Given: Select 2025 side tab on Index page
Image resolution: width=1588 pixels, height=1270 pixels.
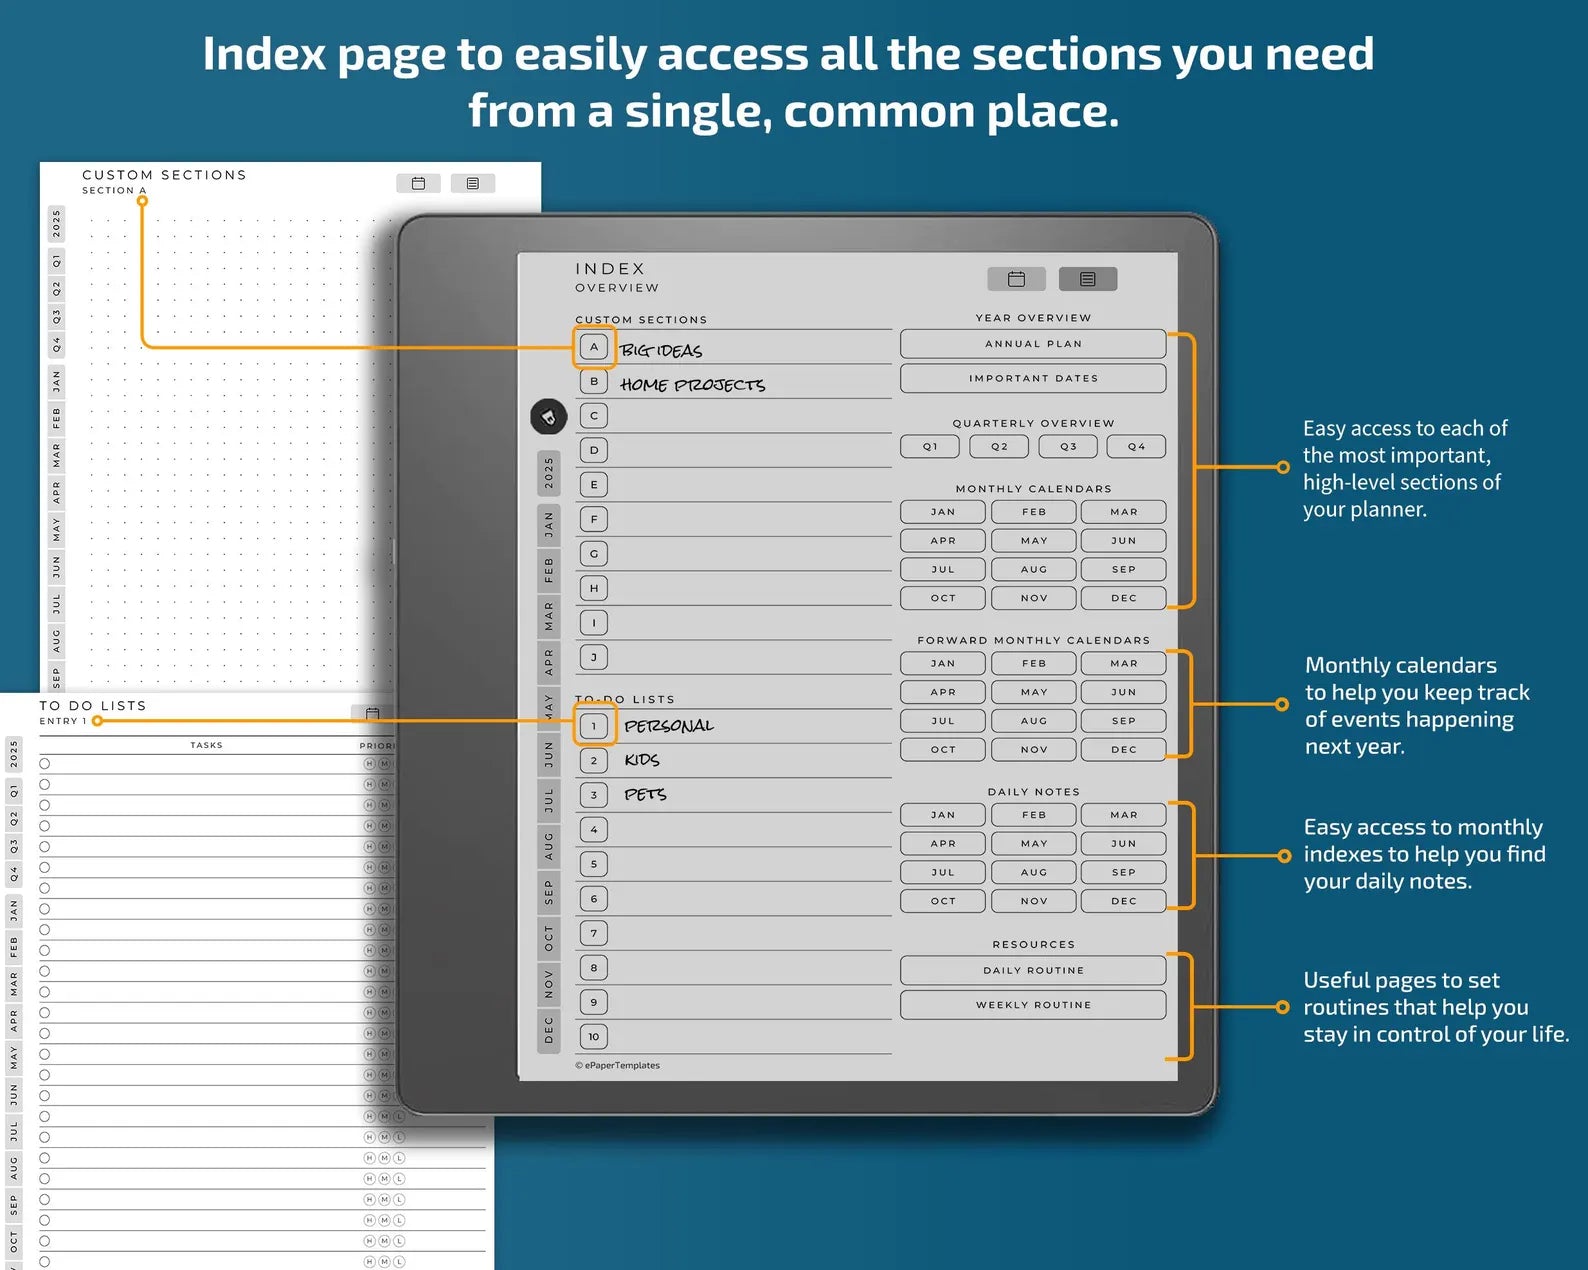Looking at the screenshot, I should click(x=548, y=474).
